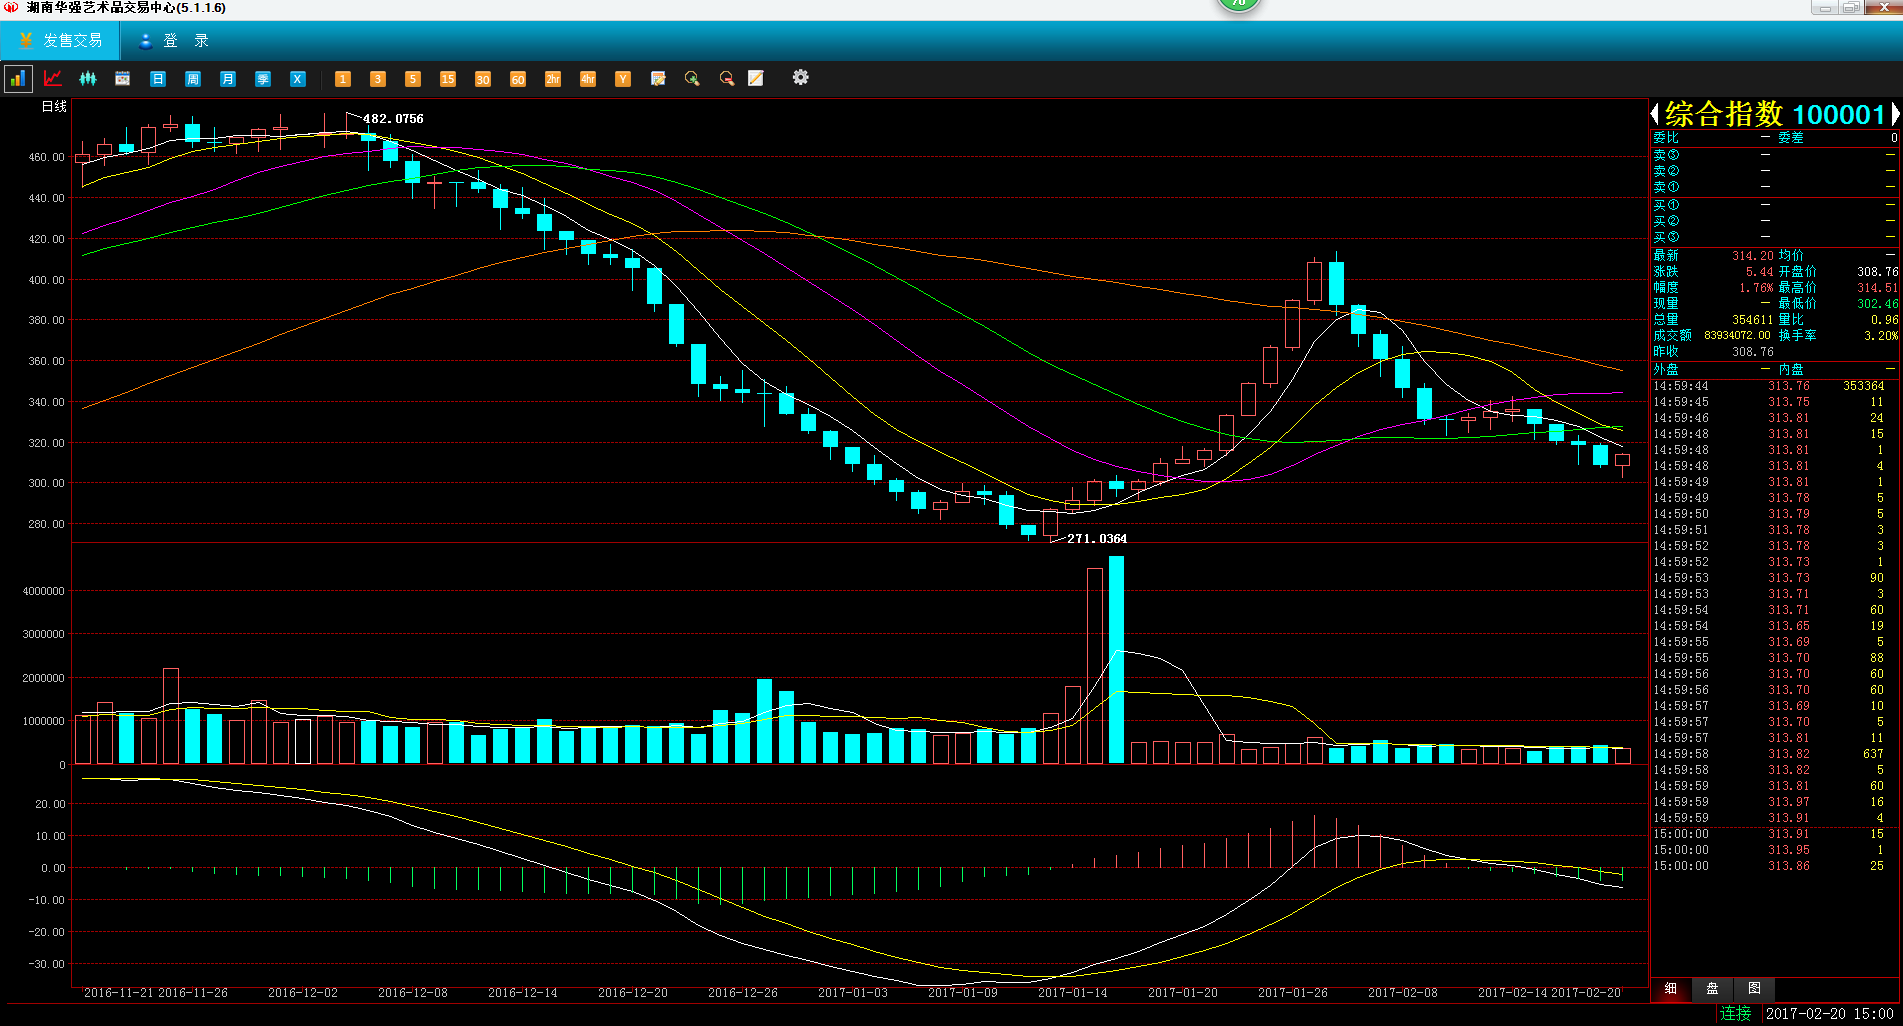The height and width of the screenshot is (1026, 1903).
Task: Open the 登录 login tab
Action: (x=174, y=41)
